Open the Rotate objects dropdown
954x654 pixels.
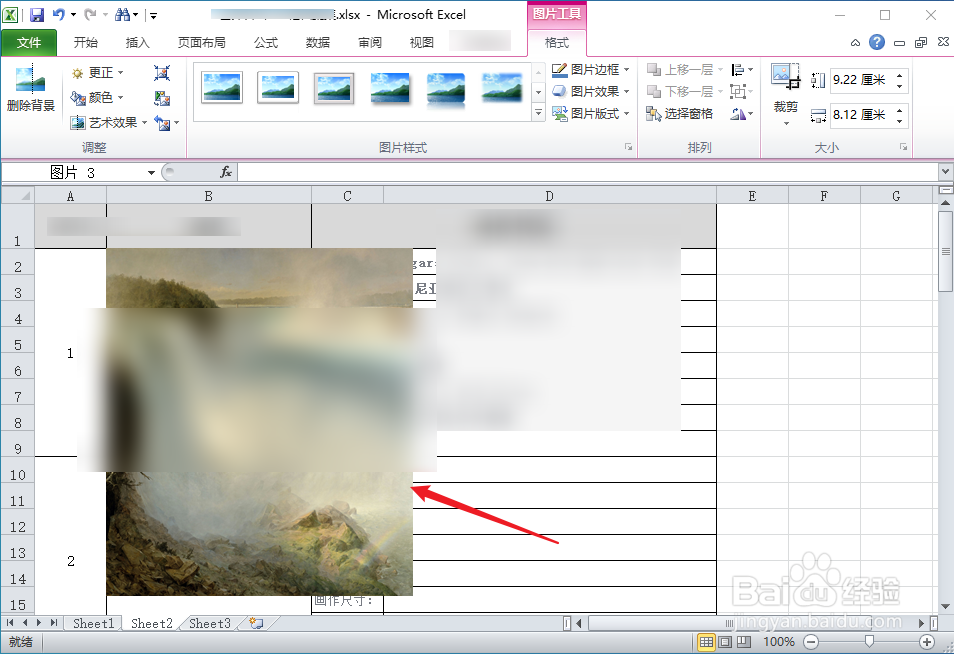(x=742, y=113)
